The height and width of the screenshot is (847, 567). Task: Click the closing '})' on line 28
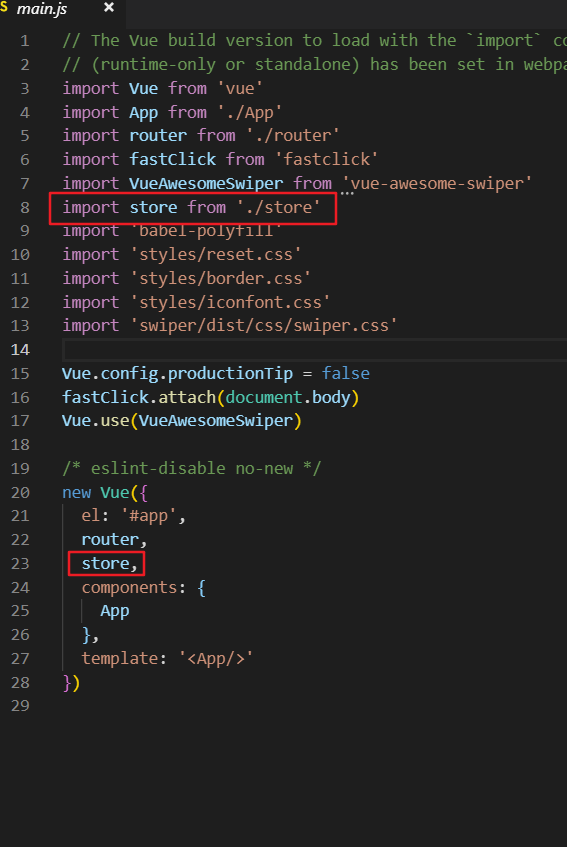71,683
